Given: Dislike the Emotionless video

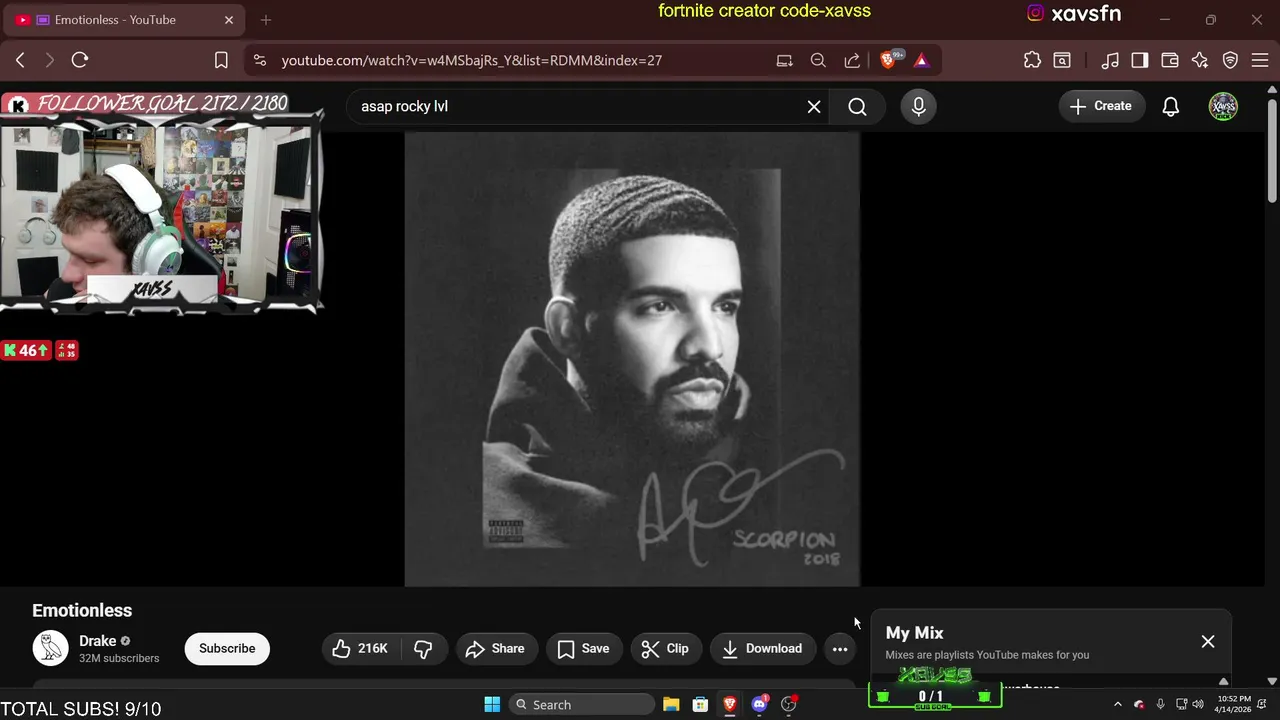Looking at the screenshot, I should point(423,648).
